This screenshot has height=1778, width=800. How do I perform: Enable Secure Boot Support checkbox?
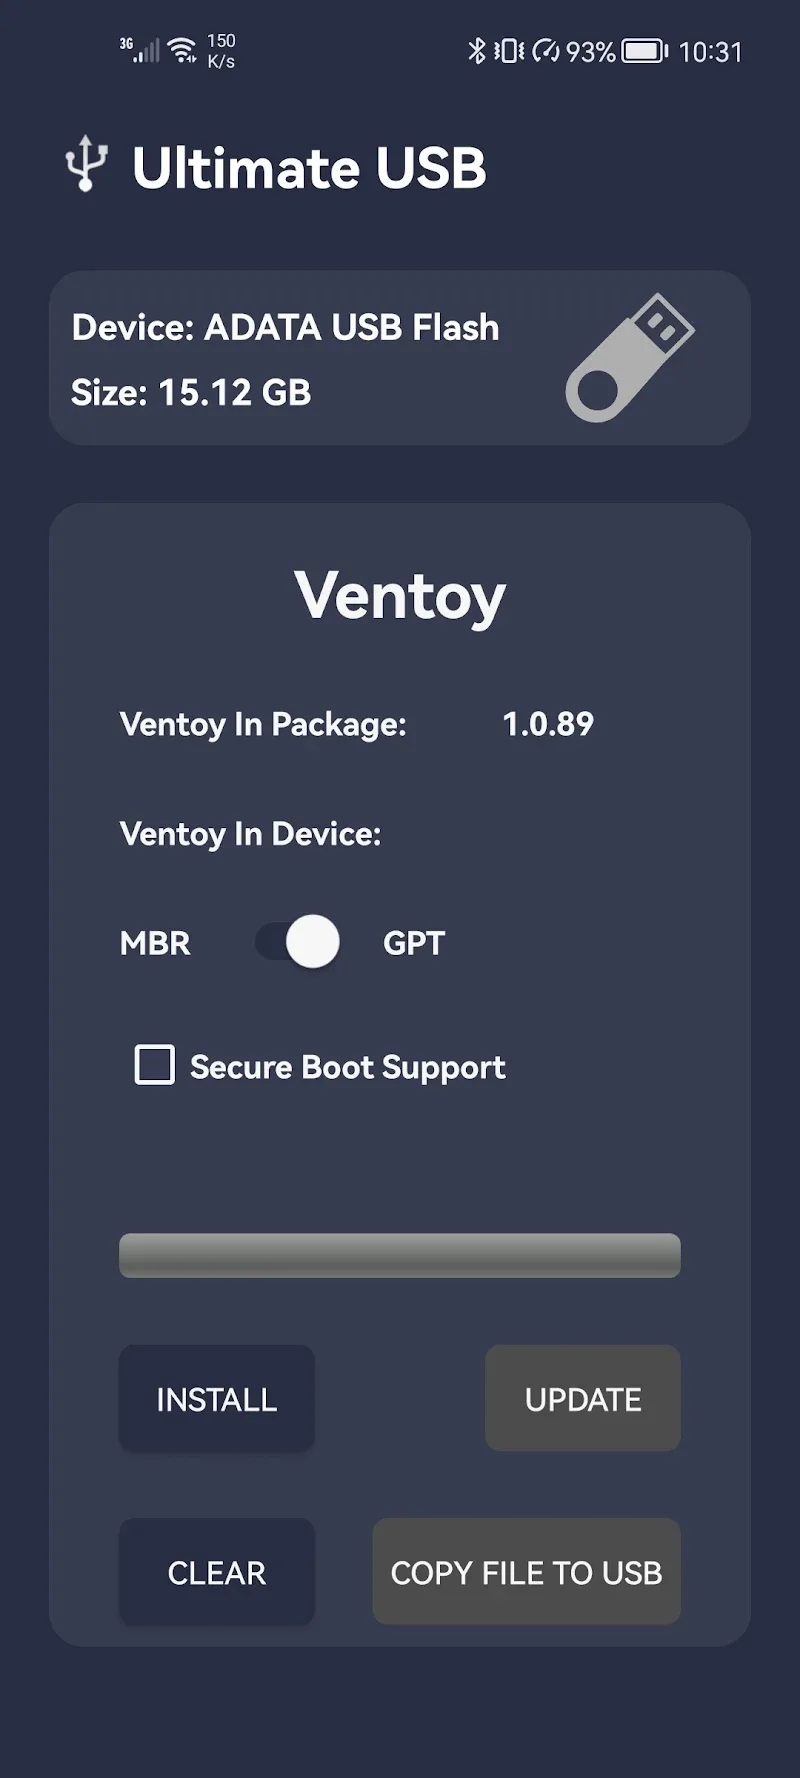tap(155, 1066)
